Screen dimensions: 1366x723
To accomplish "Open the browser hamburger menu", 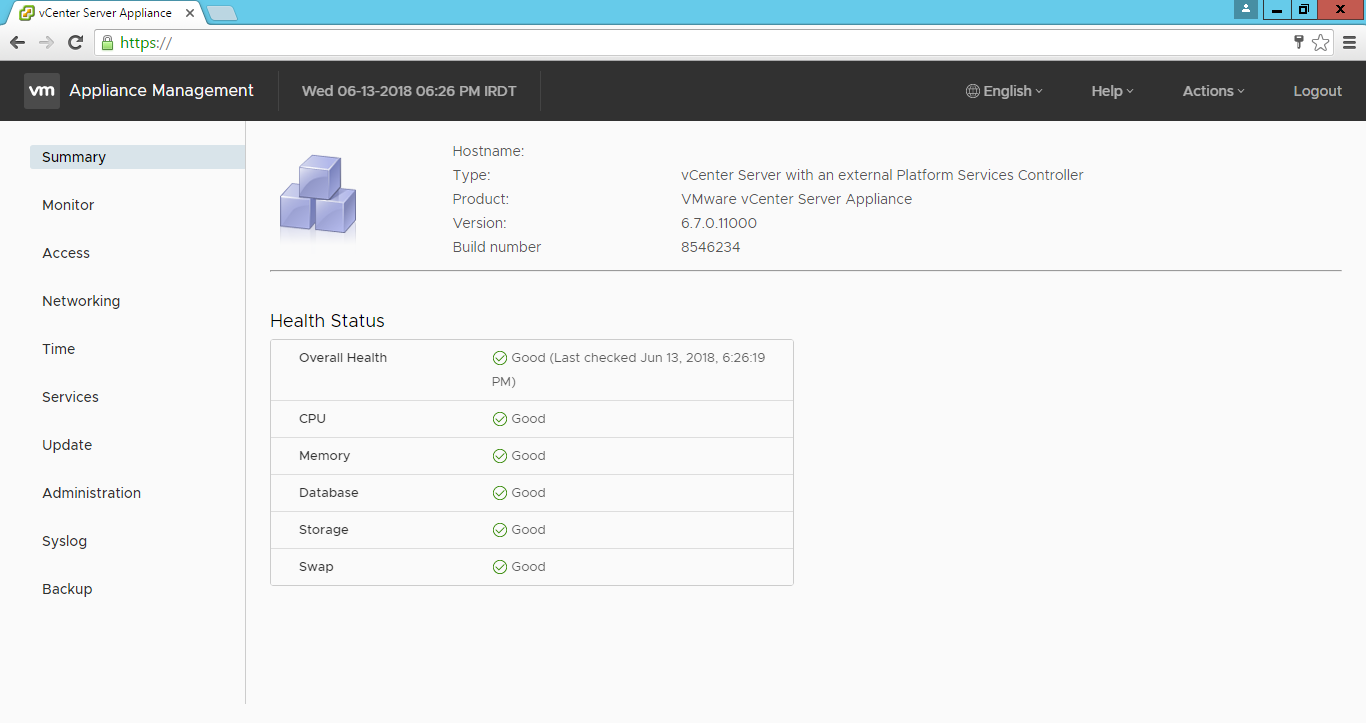I will (x=1348, y=43).
